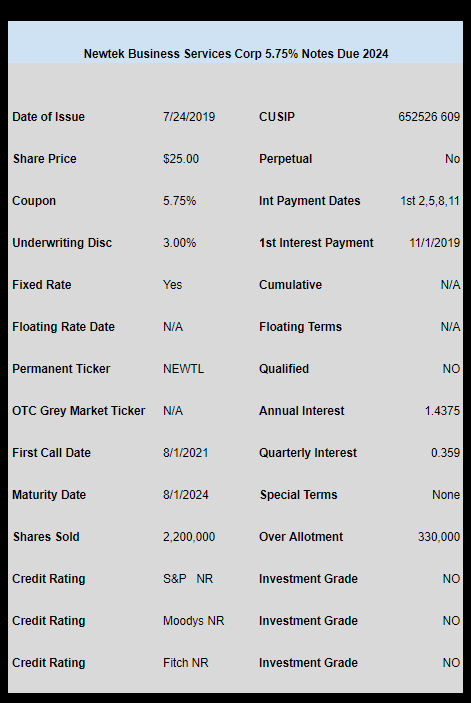Select the S&P NR credit rating
Image resolution: width=471 pixels, height=703 pixels.
(188, 579)
